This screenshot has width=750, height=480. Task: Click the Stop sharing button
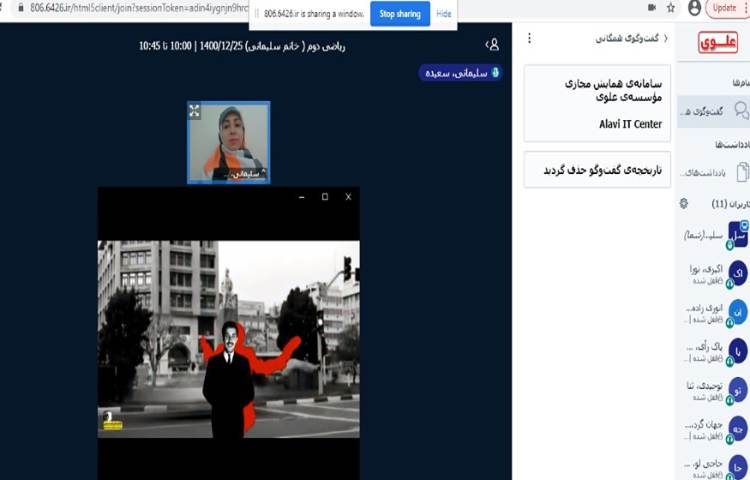coord(399,14)
